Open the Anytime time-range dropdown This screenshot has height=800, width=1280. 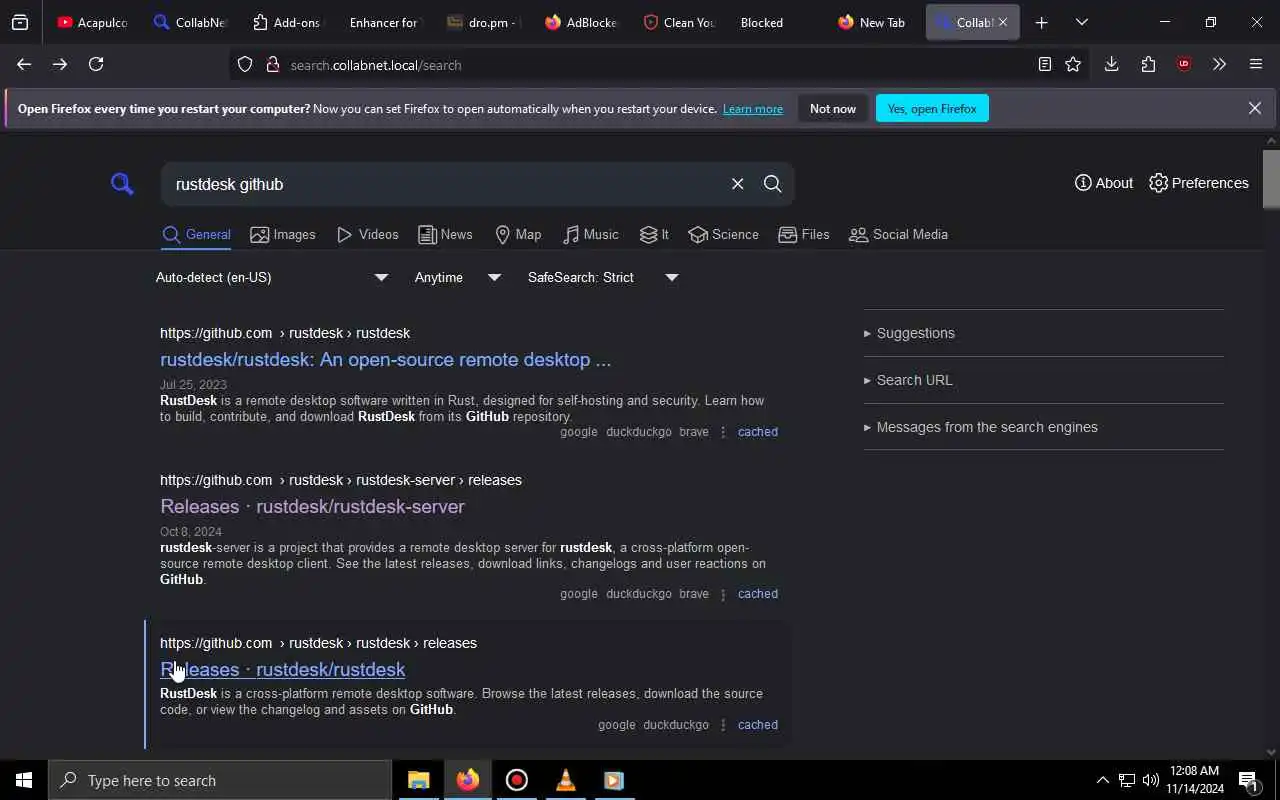point(458,277)
